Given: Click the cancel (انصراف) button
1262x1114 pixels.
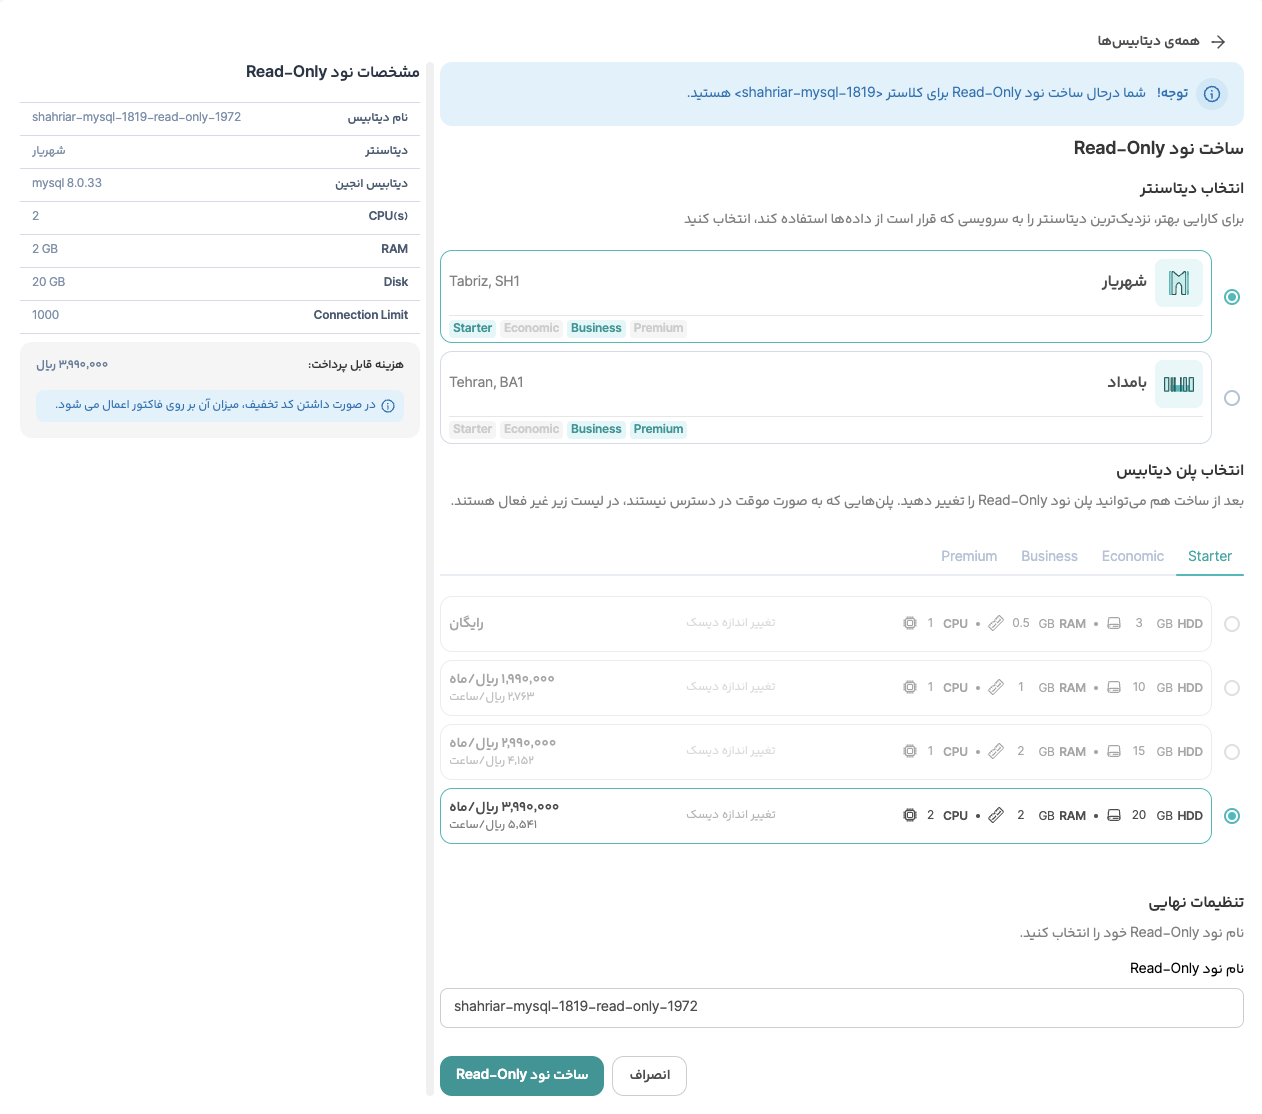Looking at the screenshot, I should 649,1076.
